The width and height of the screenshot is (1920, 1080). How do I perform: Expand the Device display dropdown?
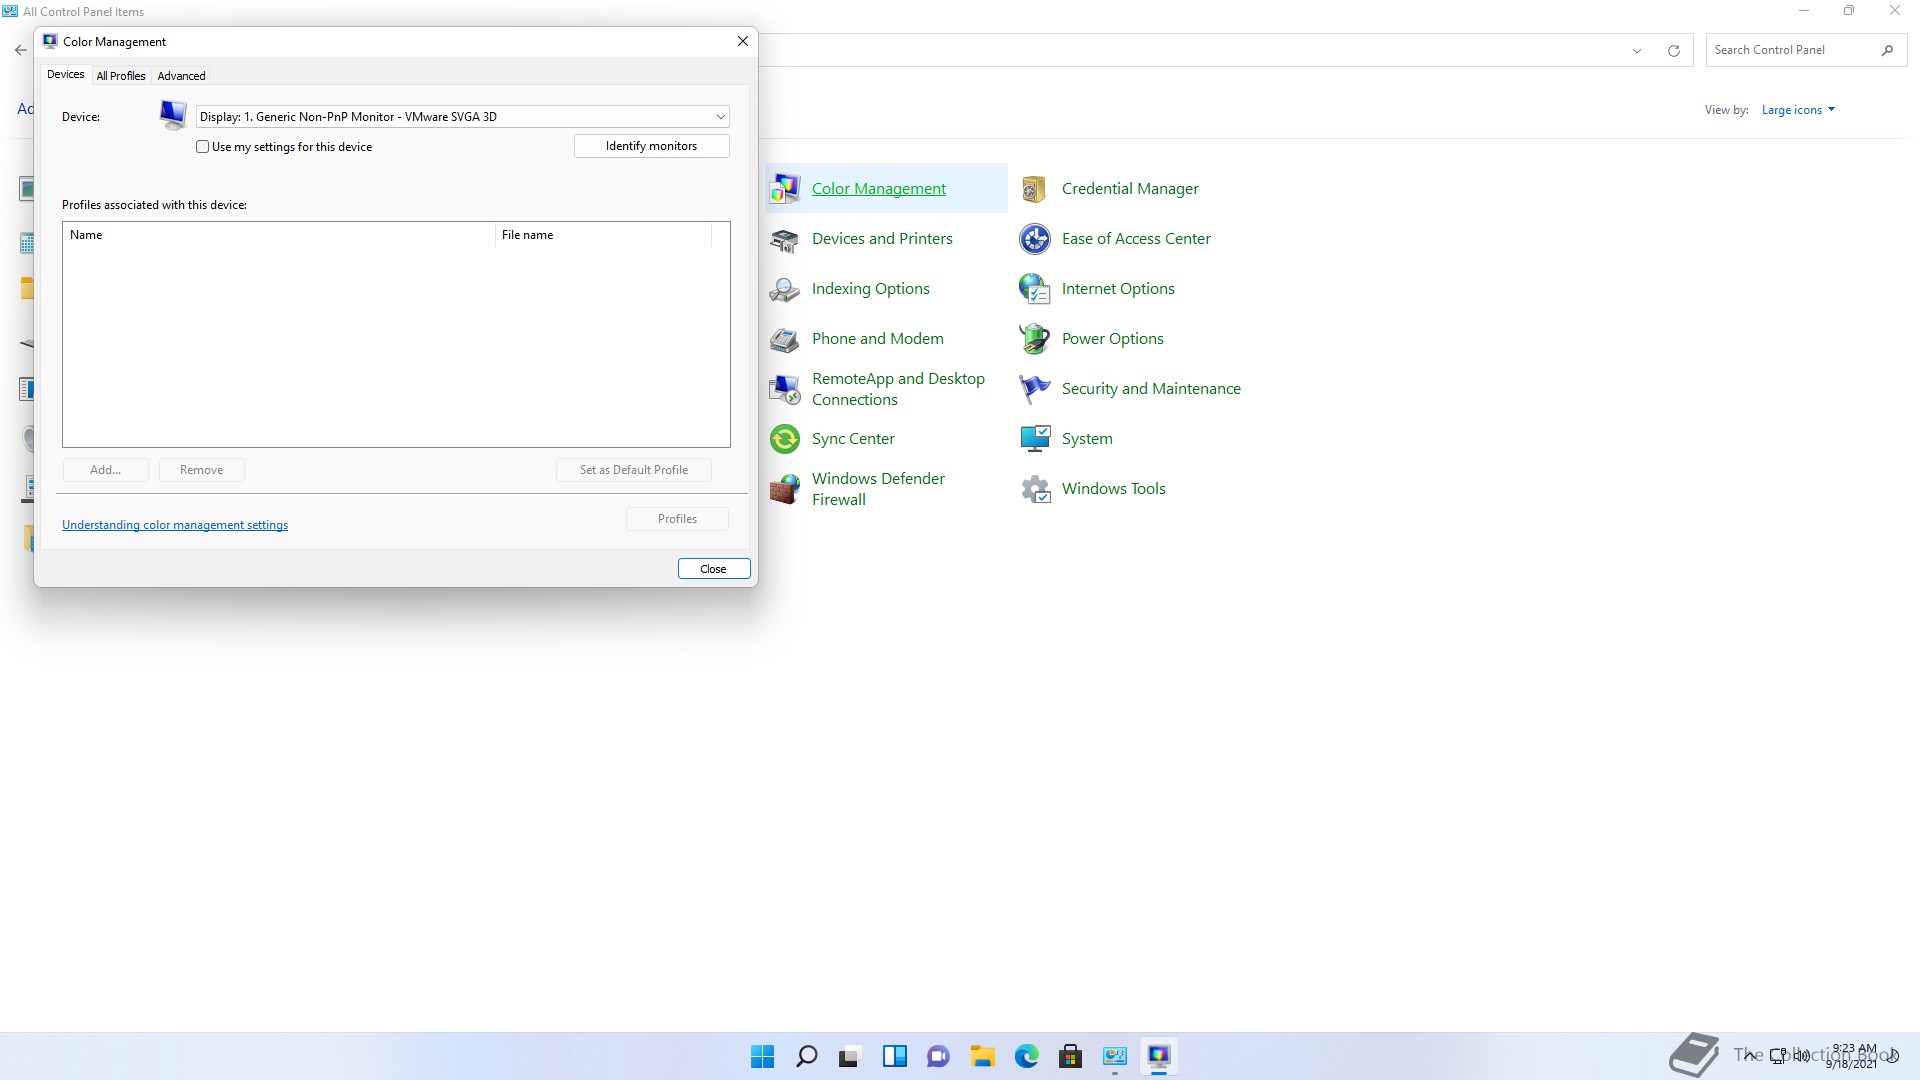tap(463, 117)
